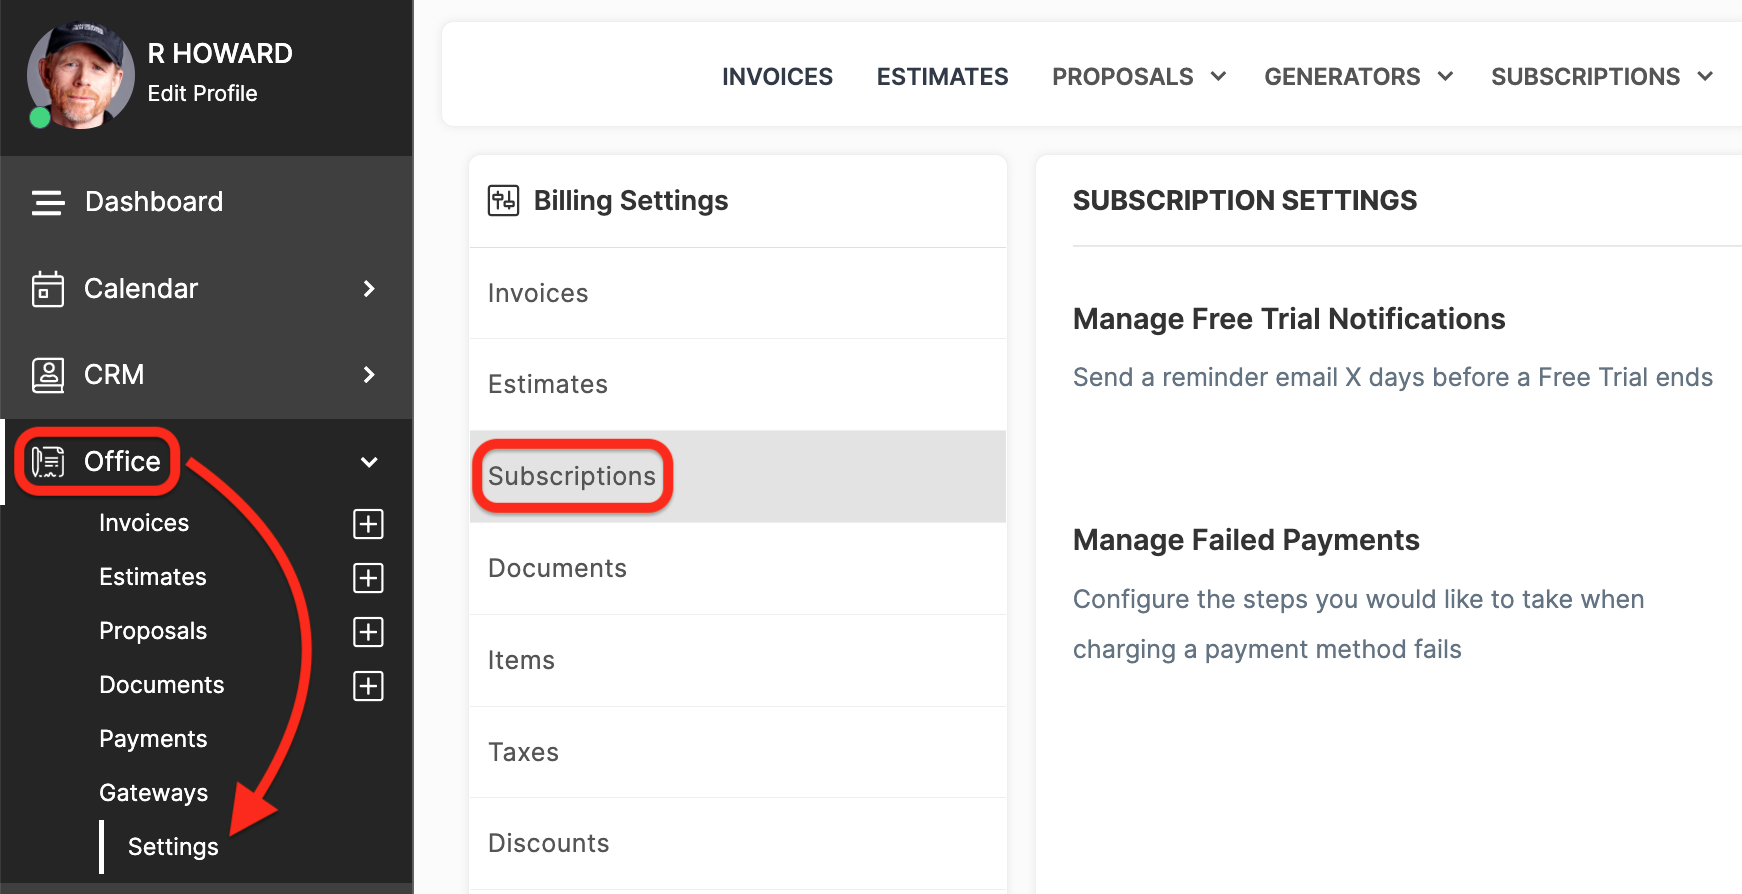This screenshot has height=894, width=1742.
Task: Add a new invoice with the plus icon
Action: (x=369, y=524)
